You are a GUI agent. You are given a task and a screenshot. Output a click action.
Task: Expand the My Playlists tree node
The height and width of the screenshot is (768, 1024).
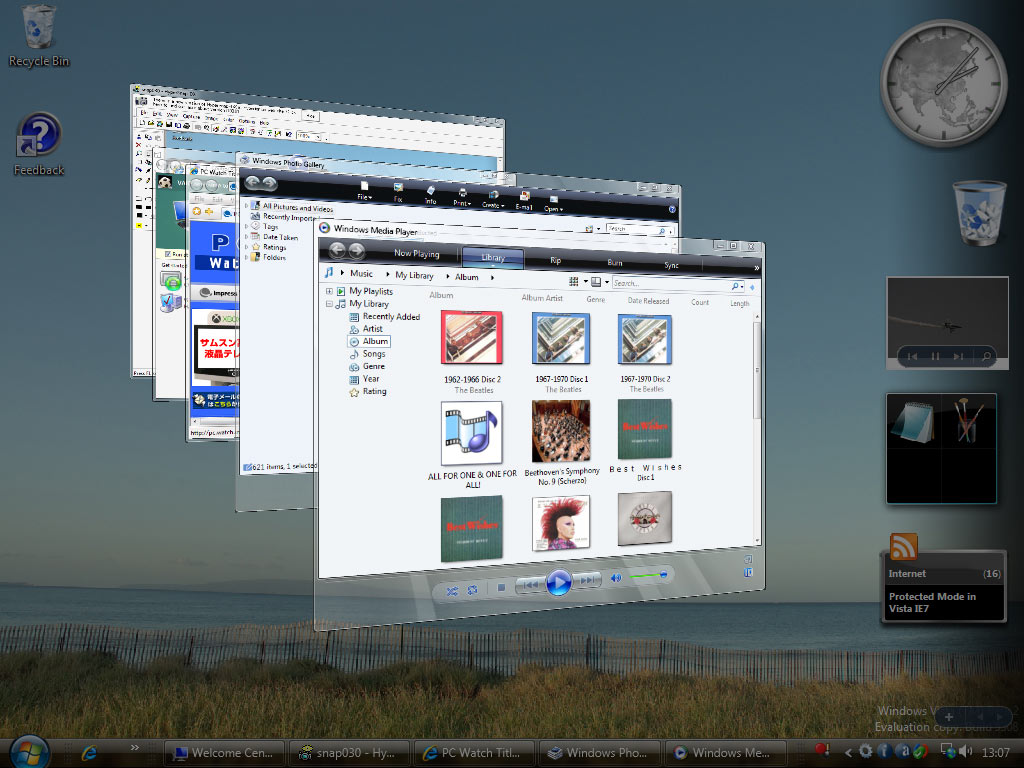(x=329, y=291)
